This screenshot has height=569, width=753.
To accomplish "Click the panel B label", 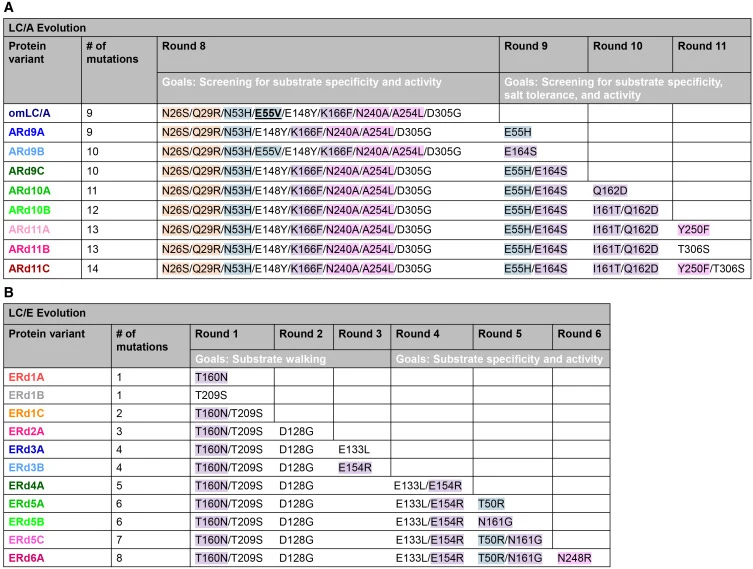I will [x=8, y=292].
